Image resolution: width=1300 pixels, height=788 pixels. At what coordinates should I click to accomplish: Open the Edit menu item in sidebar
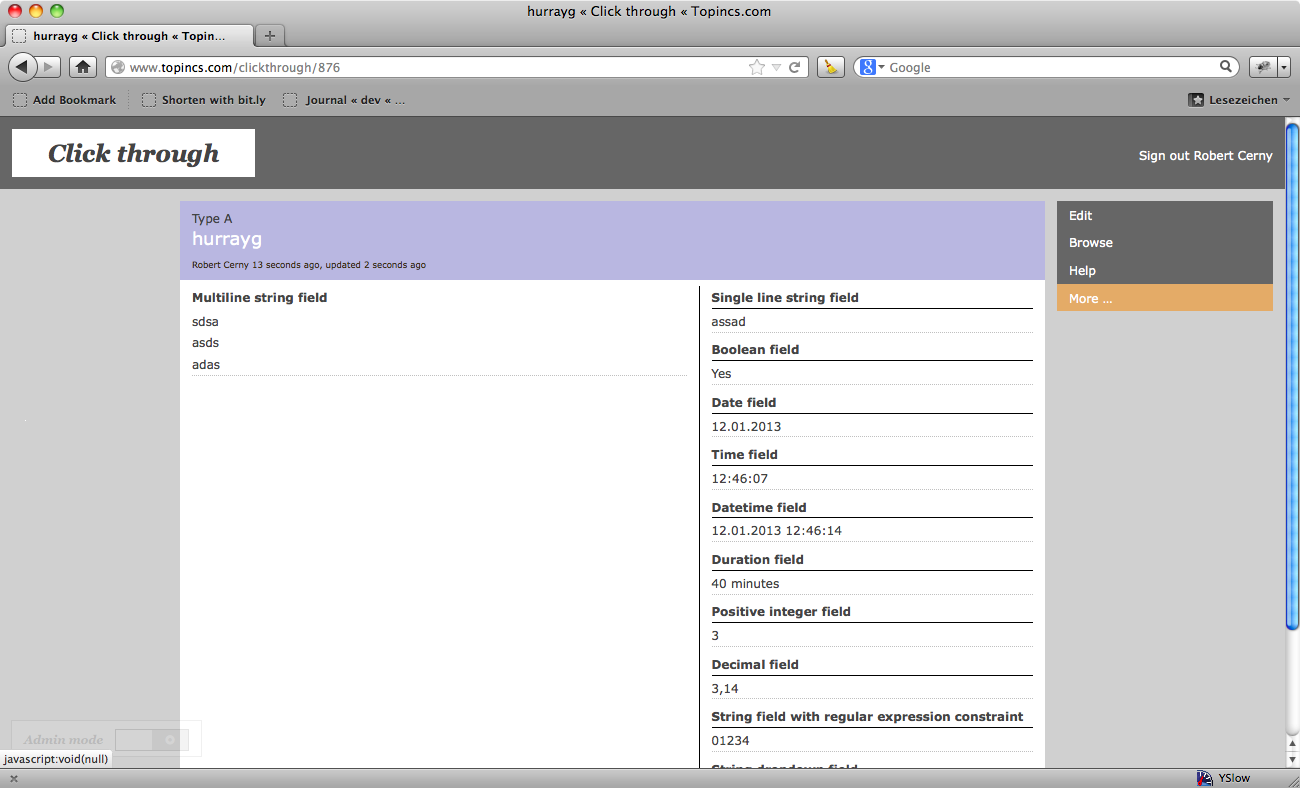click(x=1081, y=215)
